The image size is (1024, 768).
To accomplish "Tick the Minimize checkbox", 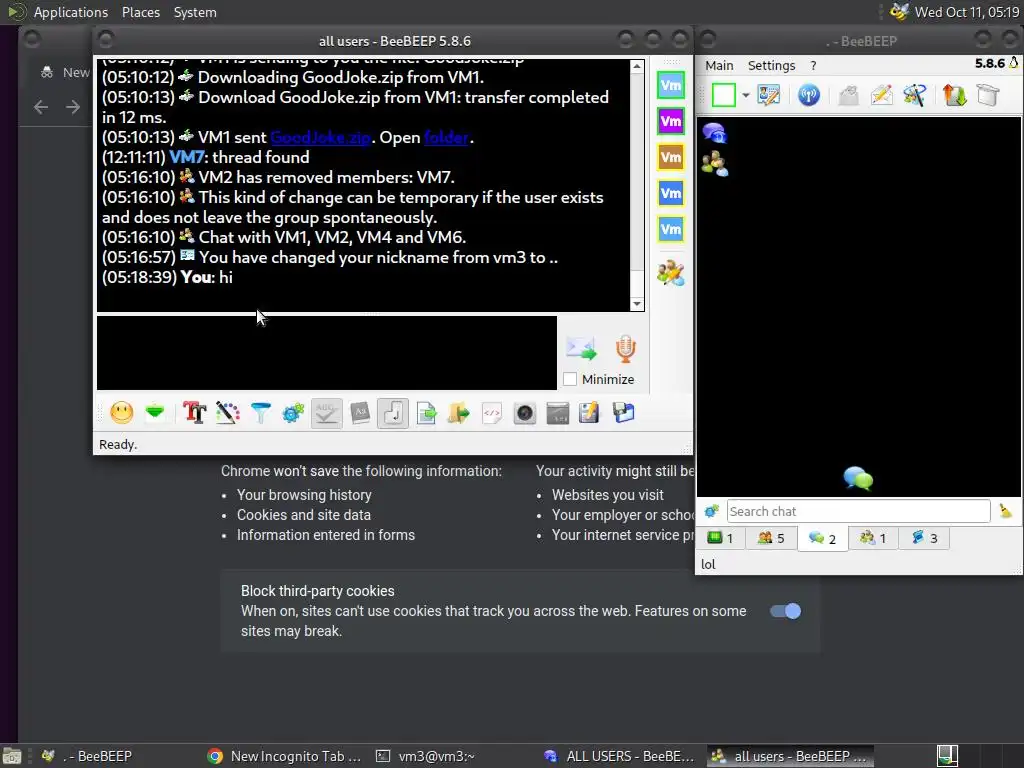I will (x=570, y=379).
